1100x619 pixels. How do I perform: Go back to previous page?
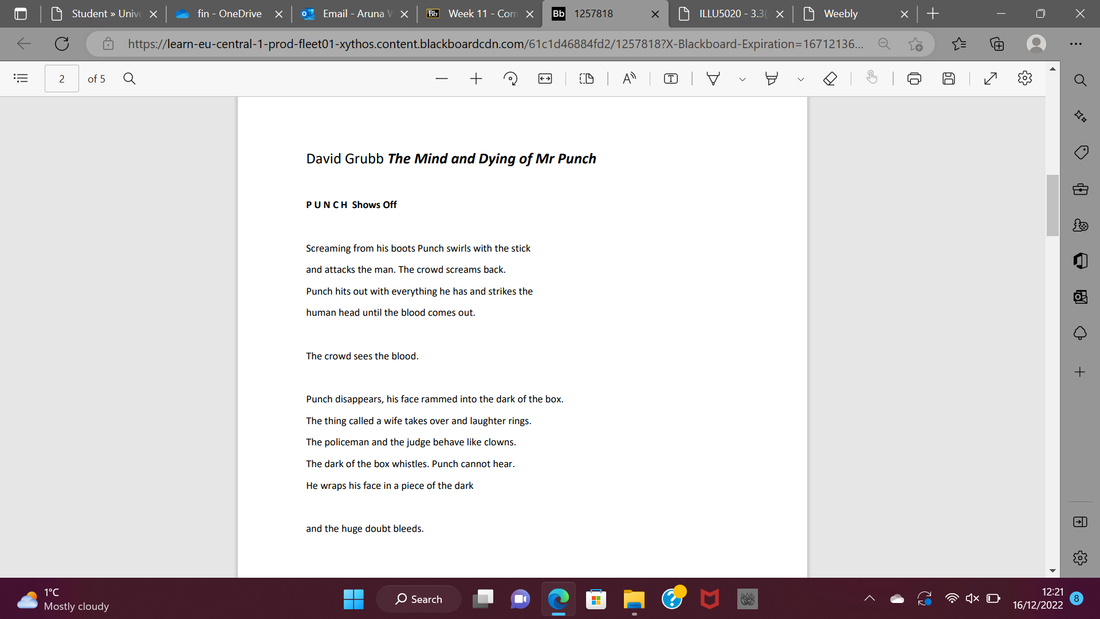[x=24, y=44]
